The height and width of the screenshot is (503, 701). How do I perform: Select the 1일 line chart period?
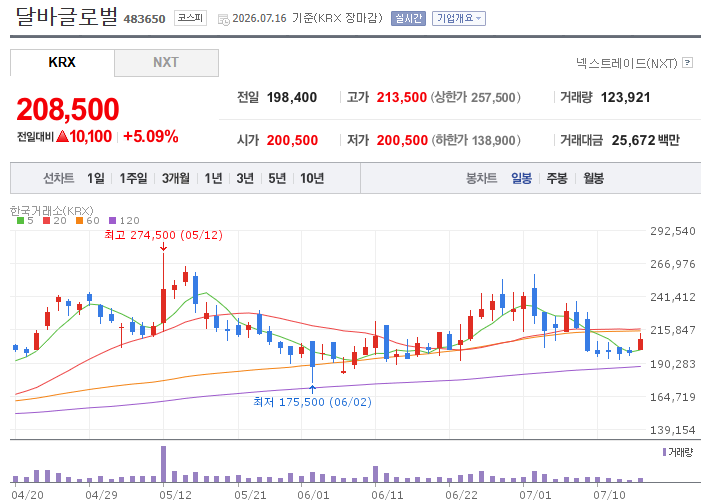click(96, 178)
